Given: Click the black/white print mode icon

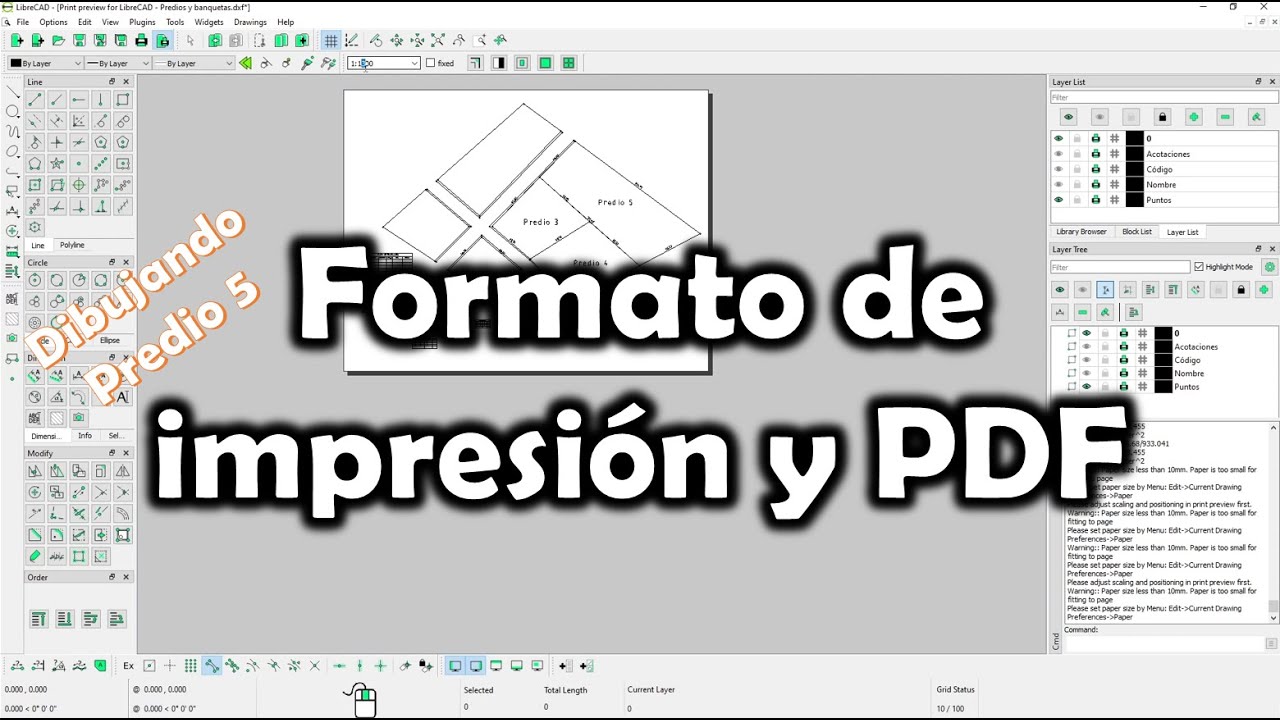Looking at the screenshot, I should (x=498, y=63).
